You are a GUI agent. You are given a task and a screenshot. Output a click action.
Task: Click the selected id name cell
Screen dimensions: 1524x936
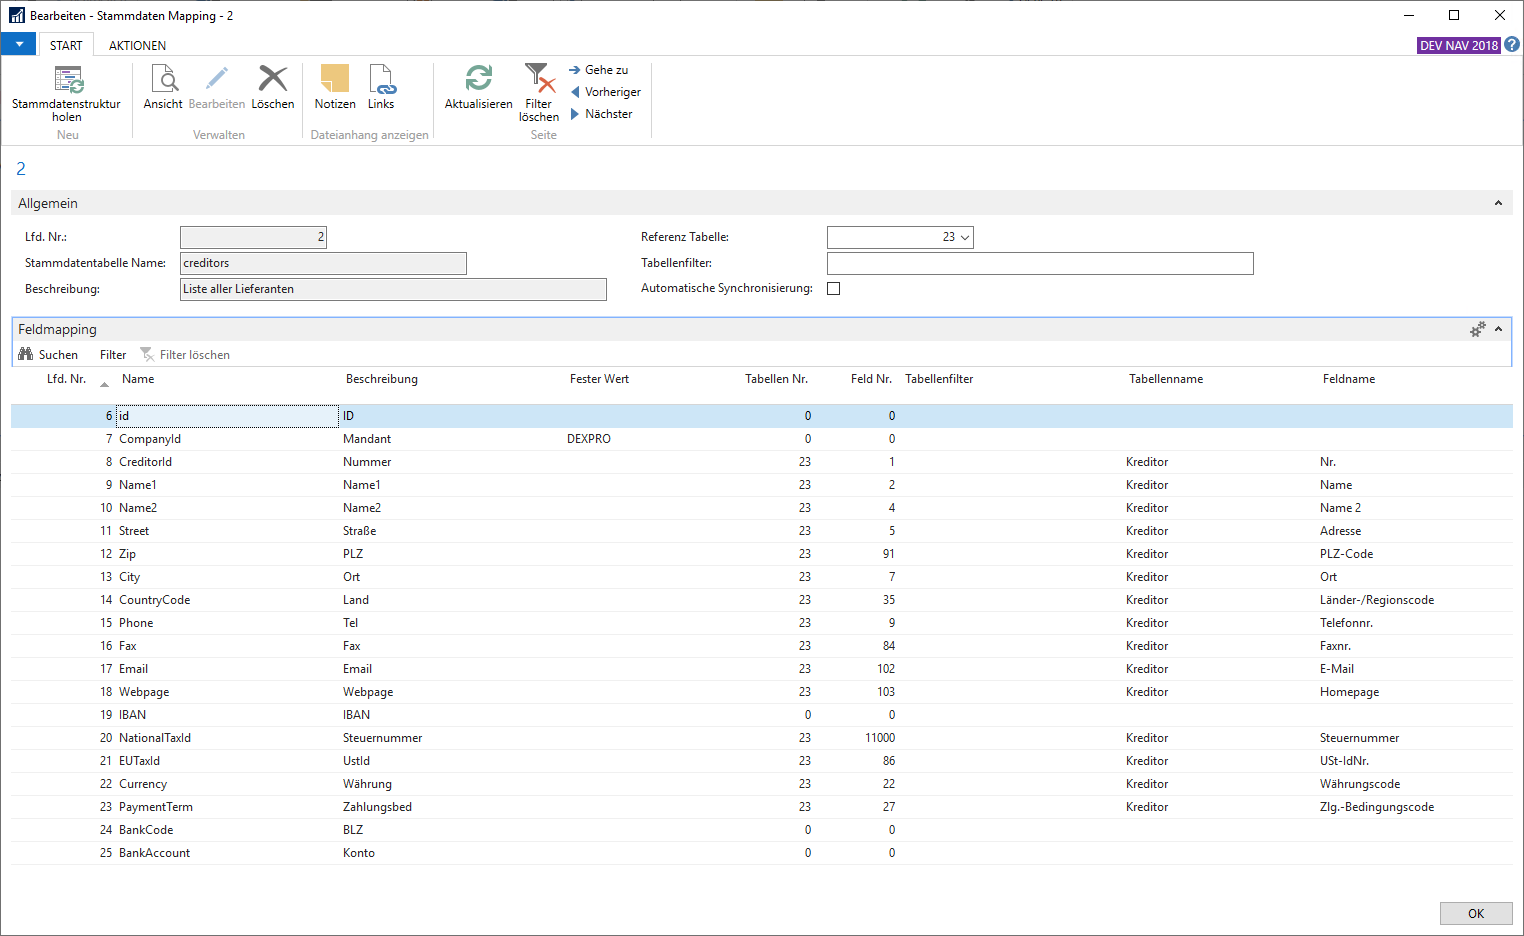coord(227,416)
